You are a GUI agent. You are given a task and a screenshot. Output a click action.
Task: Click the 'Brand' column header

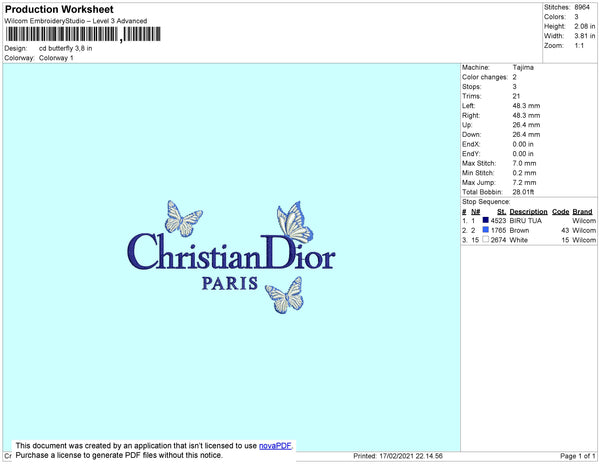pyautogui.click(x=582, y=212)
